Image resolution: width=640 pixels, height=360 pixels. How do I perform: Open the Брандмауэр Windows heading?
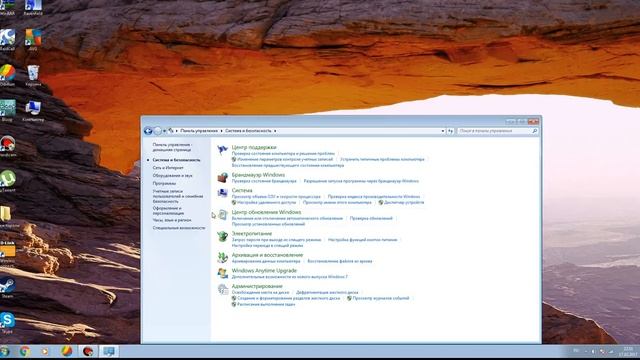coord(258,175)
